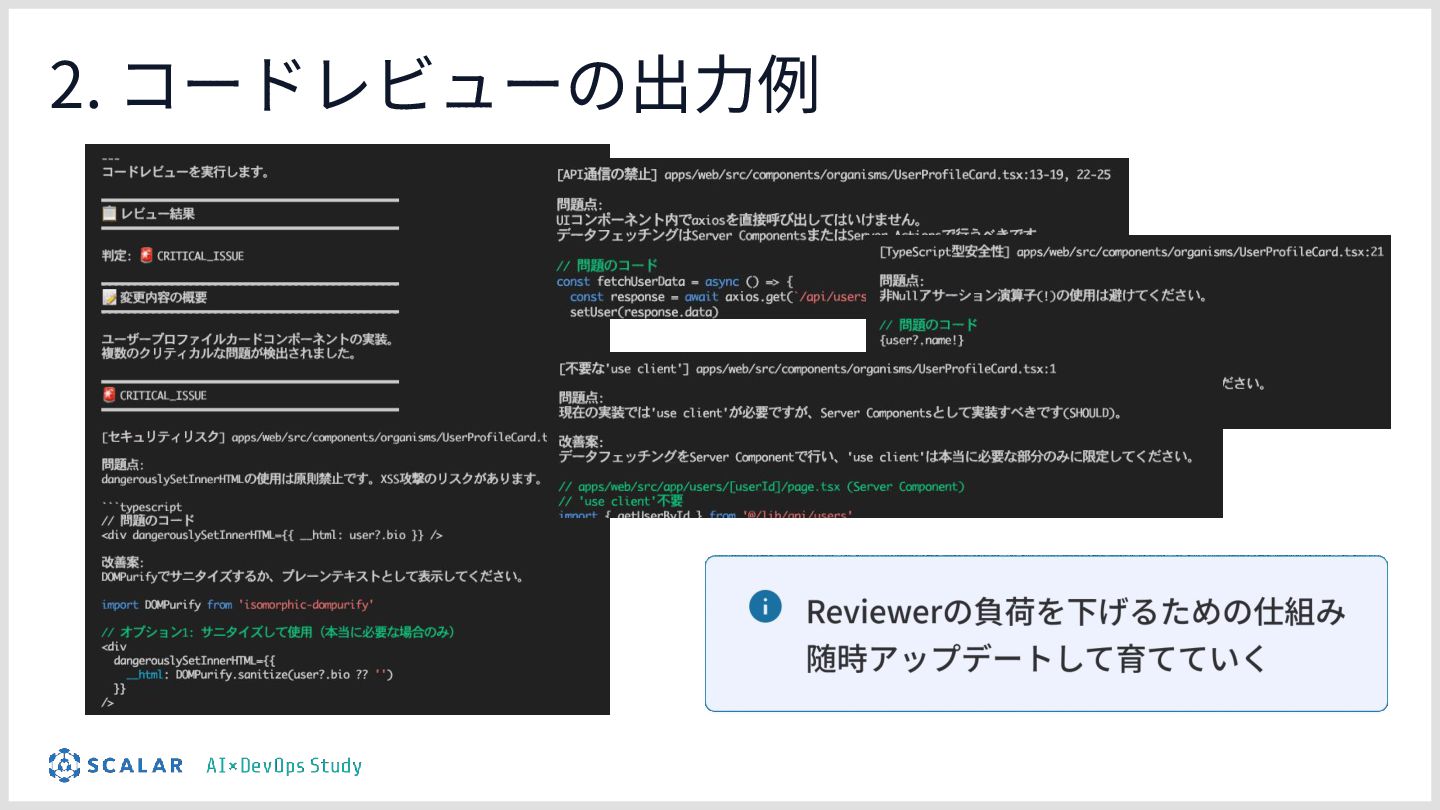Viewport: 1440px width, 810px height.
Task: Click the clipboard icon beside レビュー結果
Action: 109,213
